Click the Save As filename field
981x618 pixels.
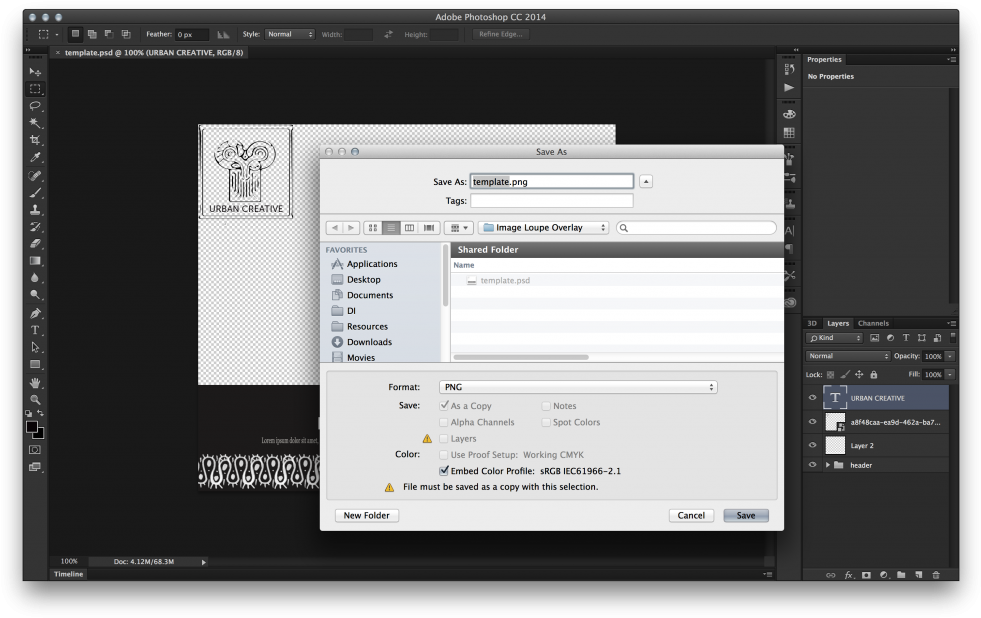pos(551,181)
